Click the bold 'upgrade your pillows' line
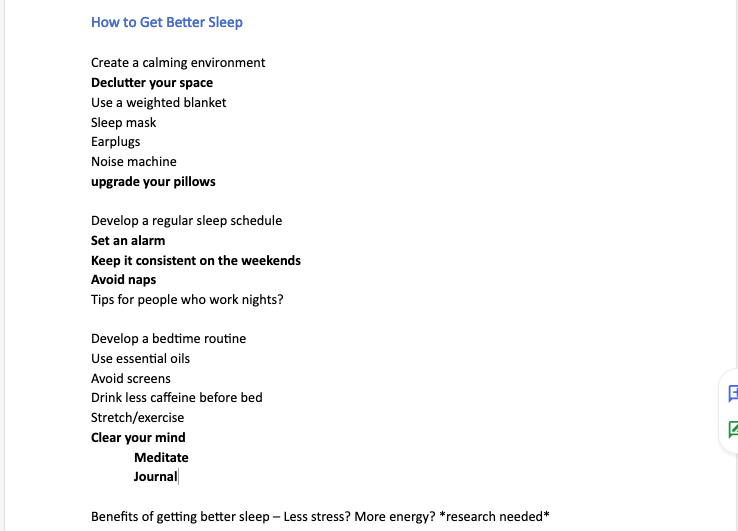This screenshot has height=531, width=738. (x=153, y=182)
